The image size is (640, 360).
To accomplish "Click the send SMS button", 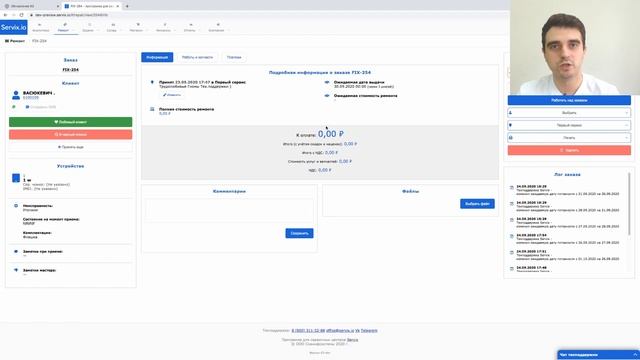I will (x=41, y=107).
